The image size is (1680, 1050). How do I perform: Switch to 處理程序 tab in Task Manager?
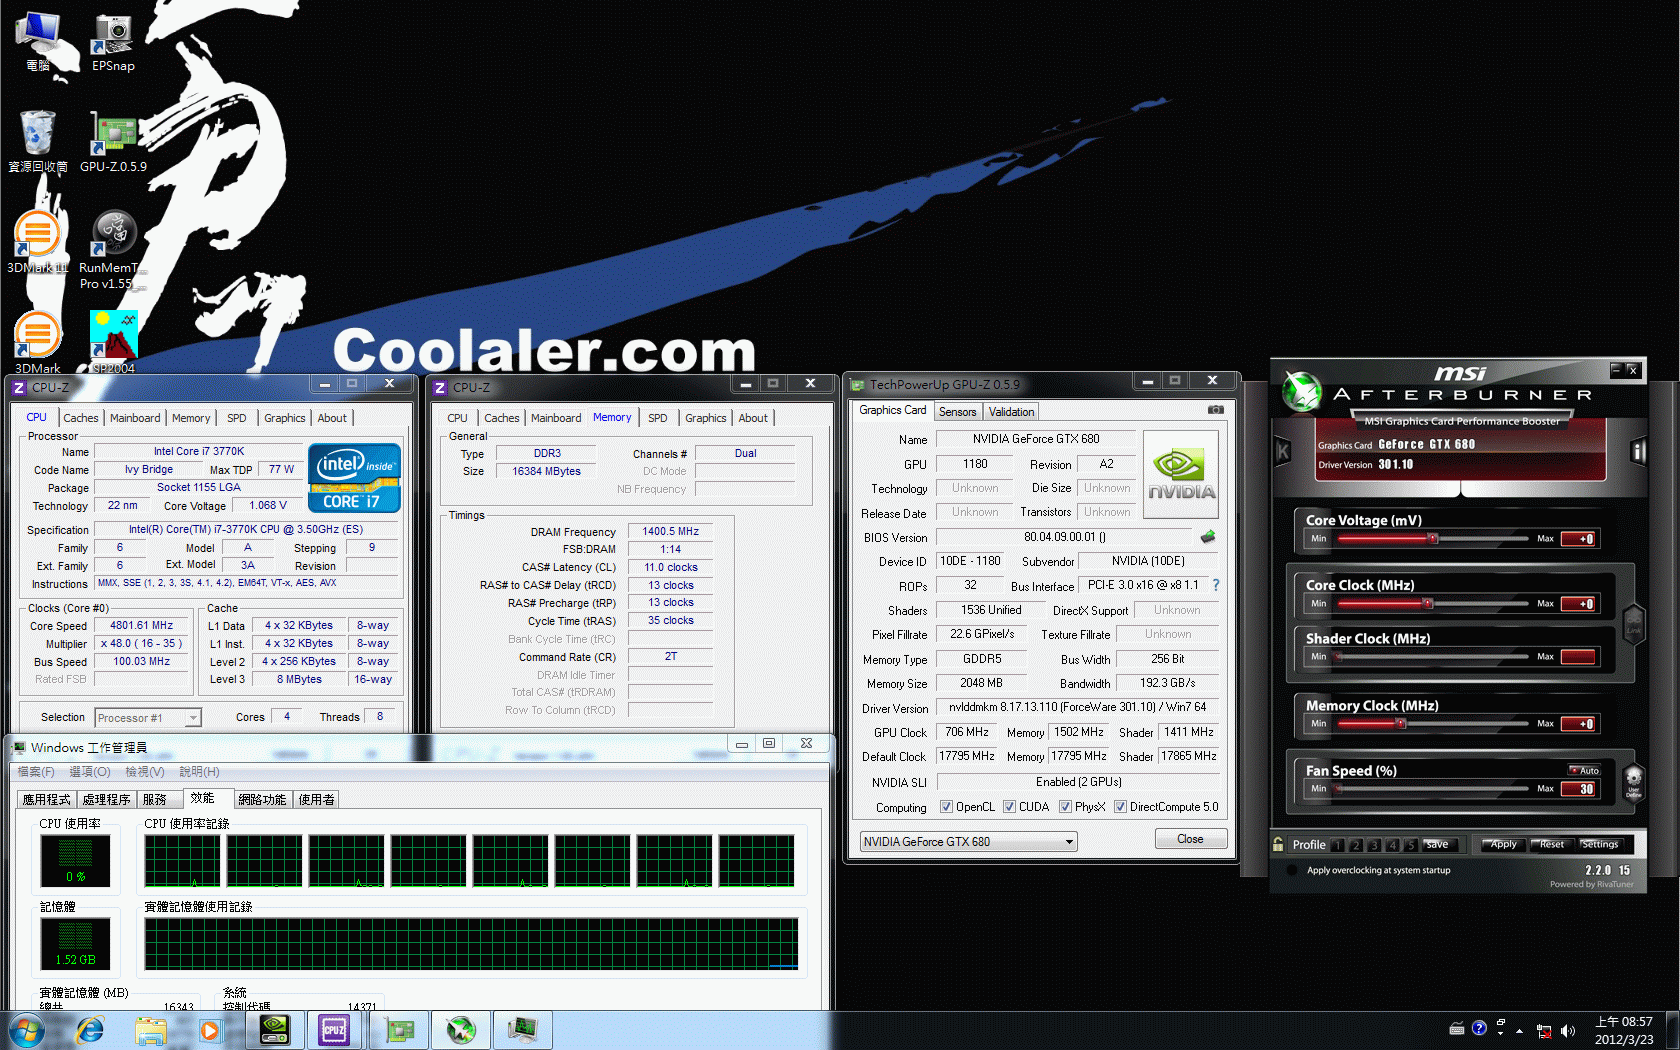pos(106,800)
